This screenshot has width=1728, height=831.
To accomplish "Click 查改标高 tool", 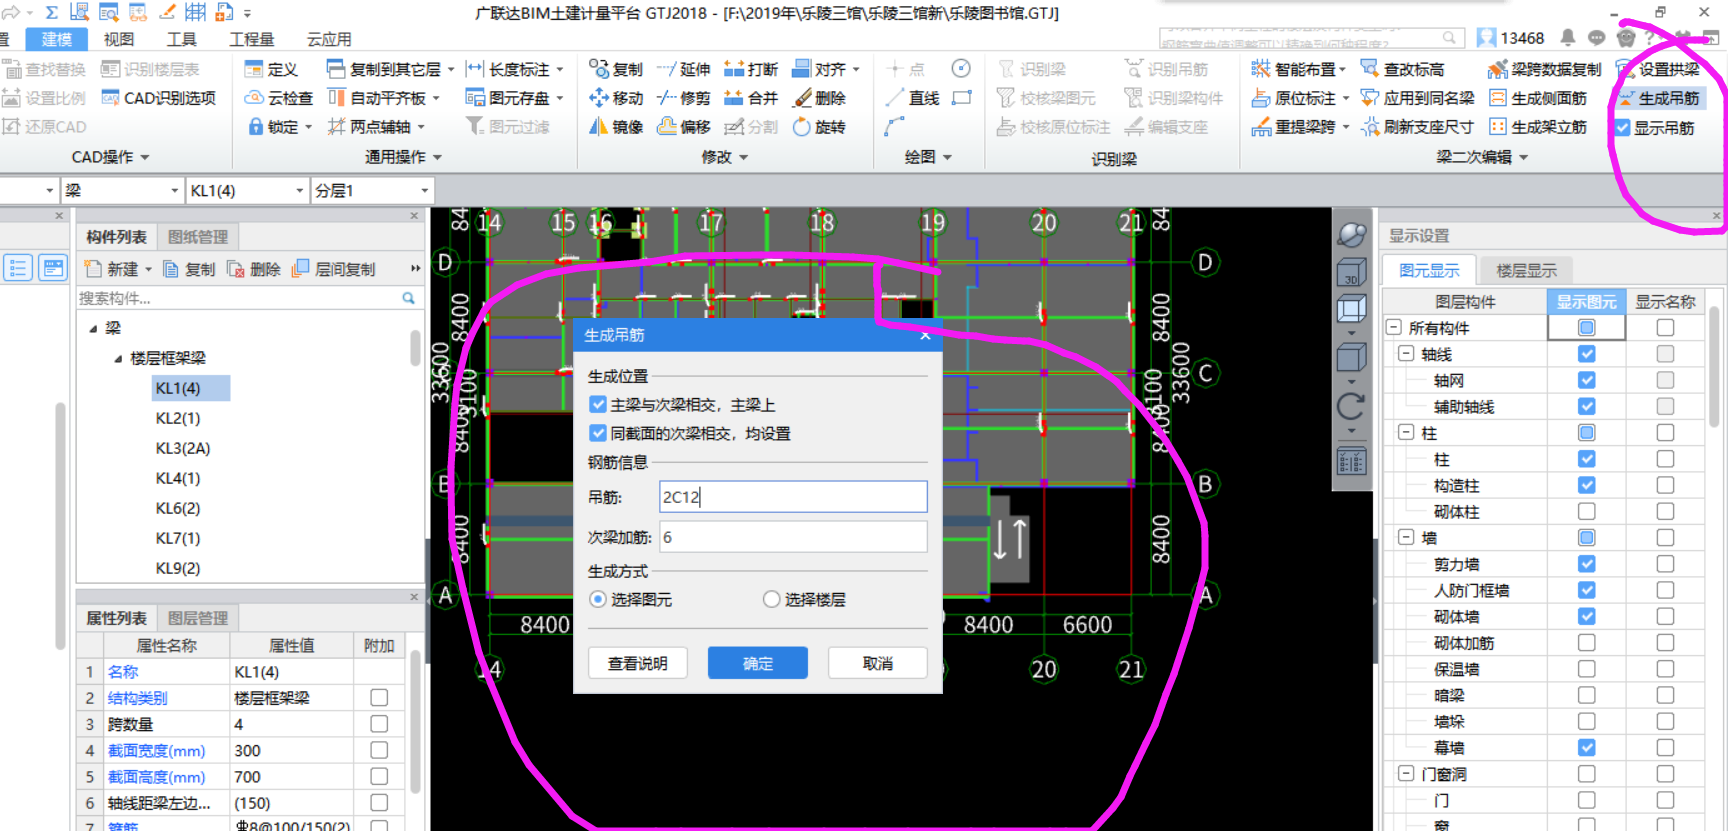I will [1402, 69].
